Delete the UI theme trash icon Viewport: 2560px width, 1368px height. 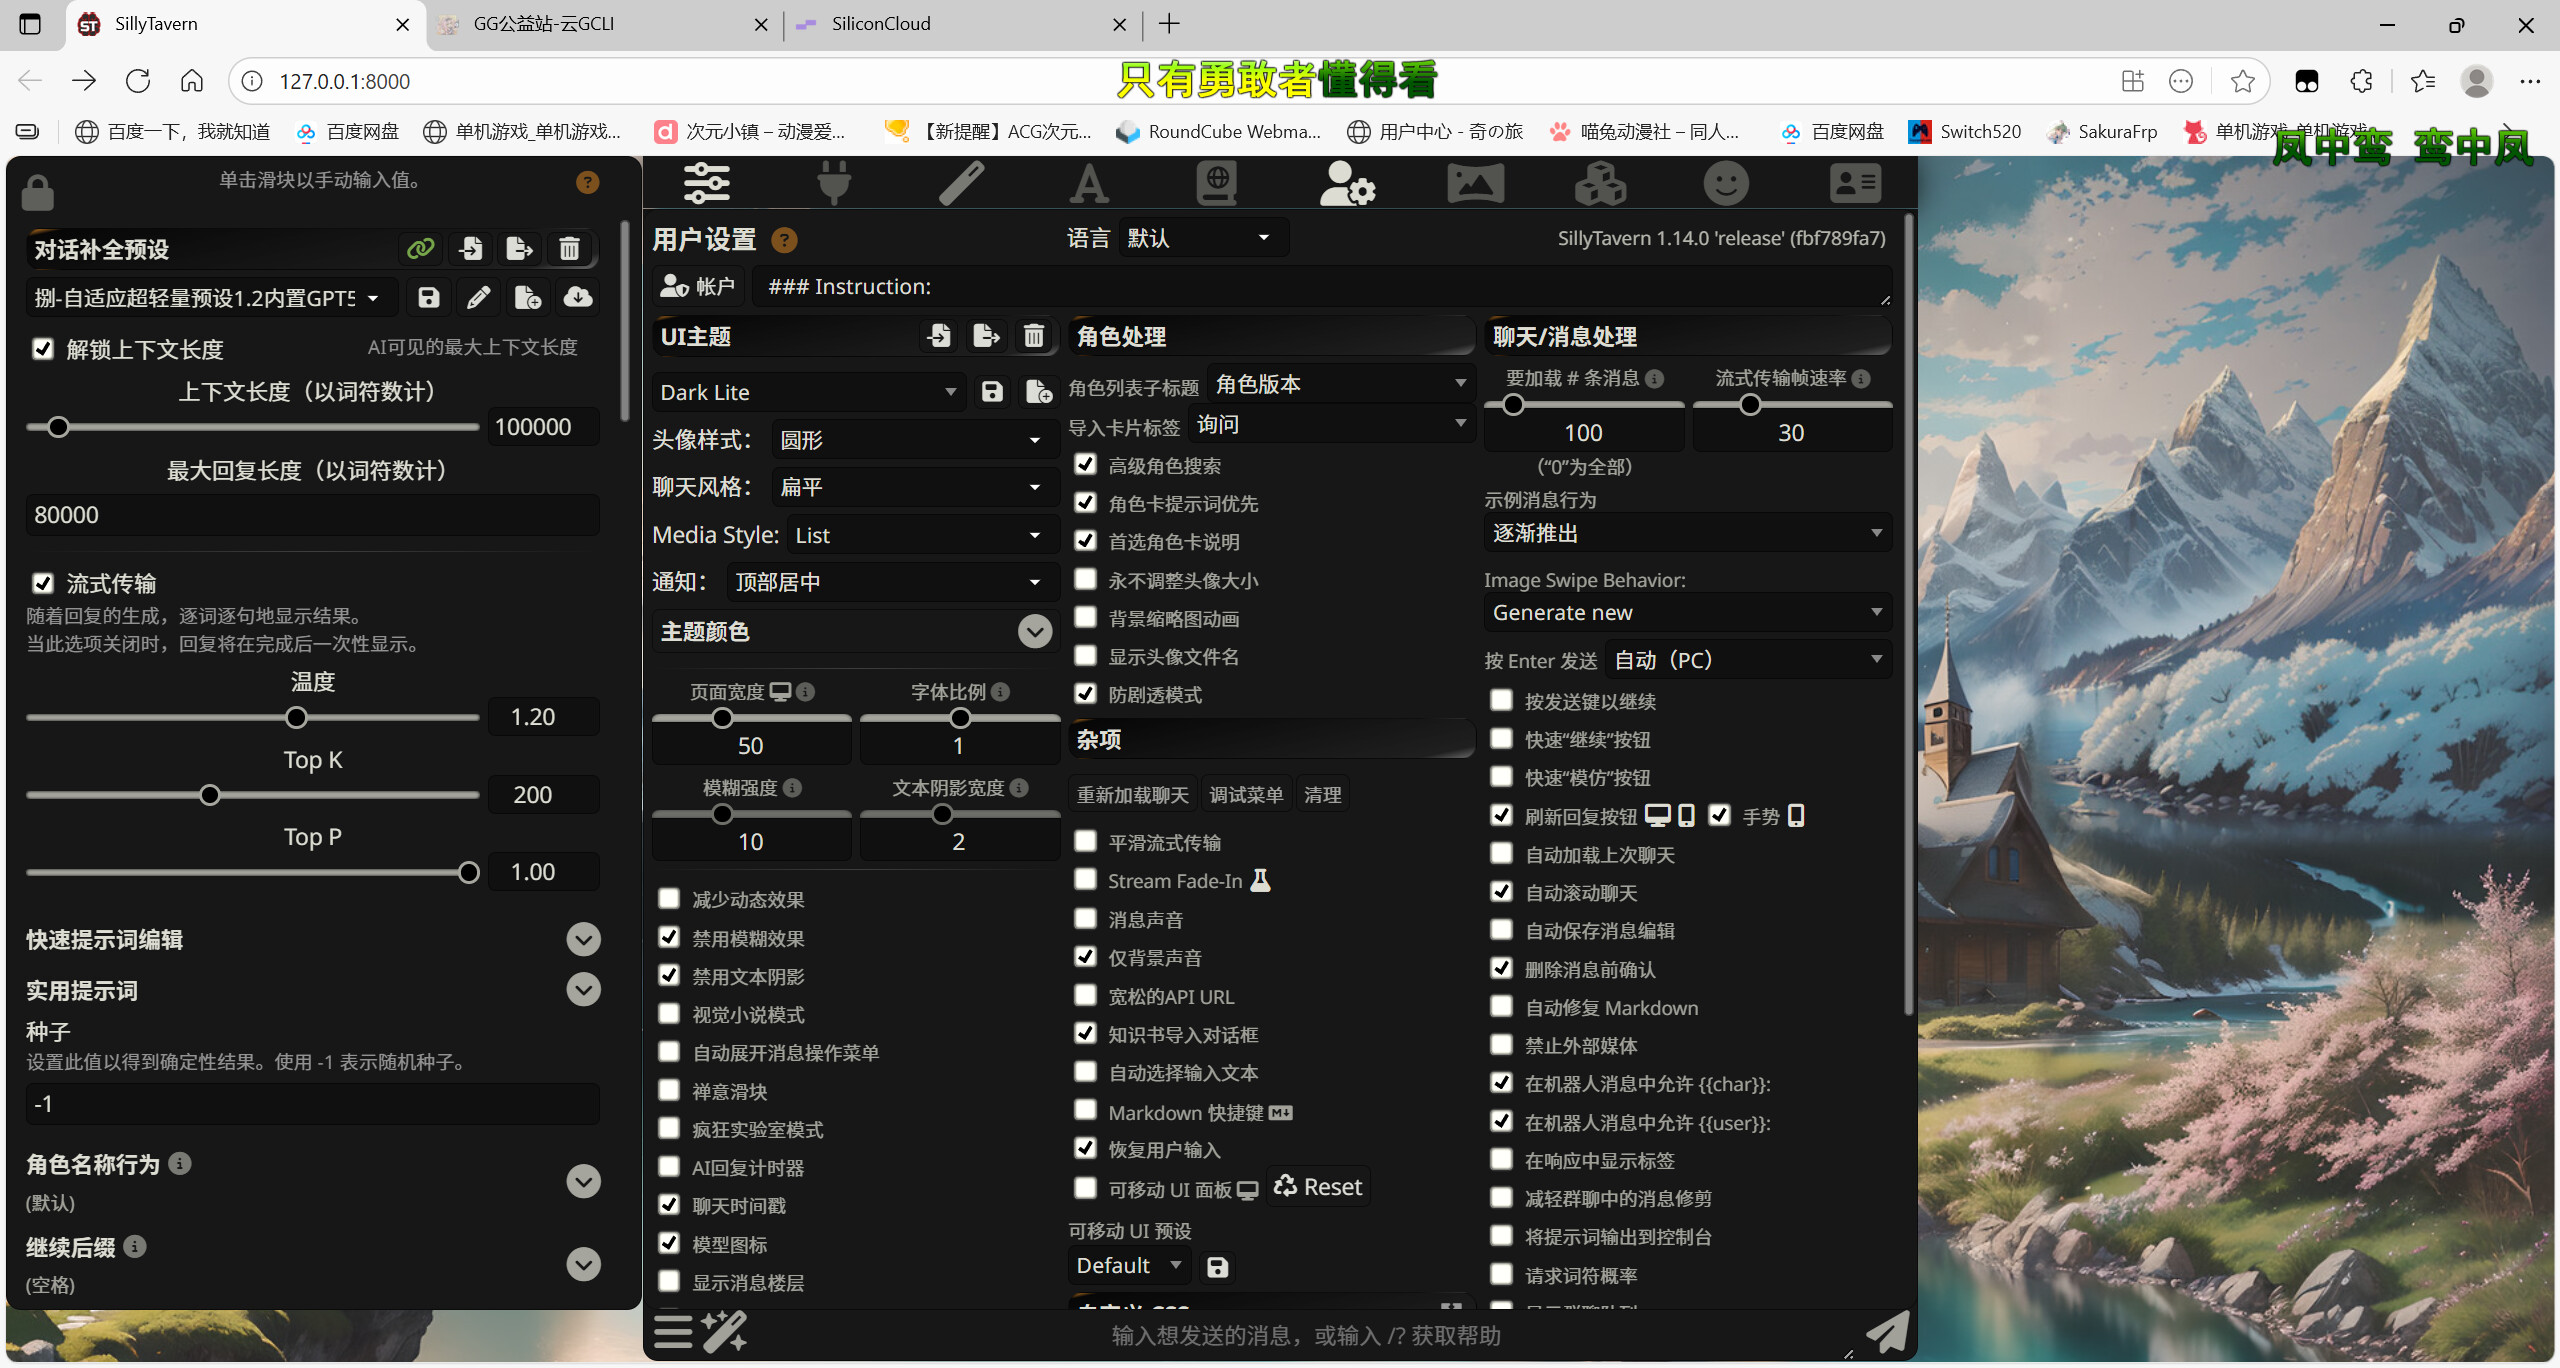(x=1034, y=335)
